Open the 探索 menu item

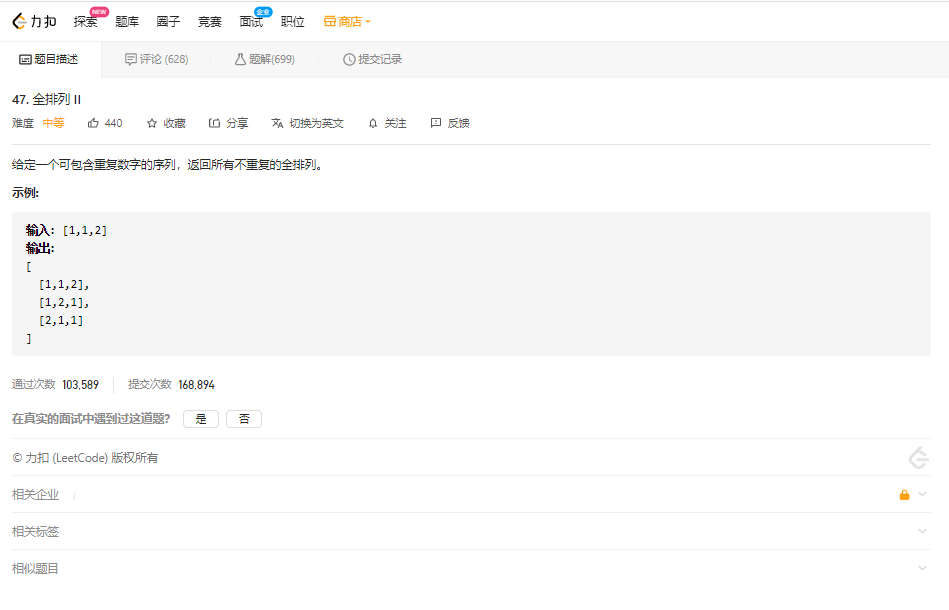click(85, 22)
